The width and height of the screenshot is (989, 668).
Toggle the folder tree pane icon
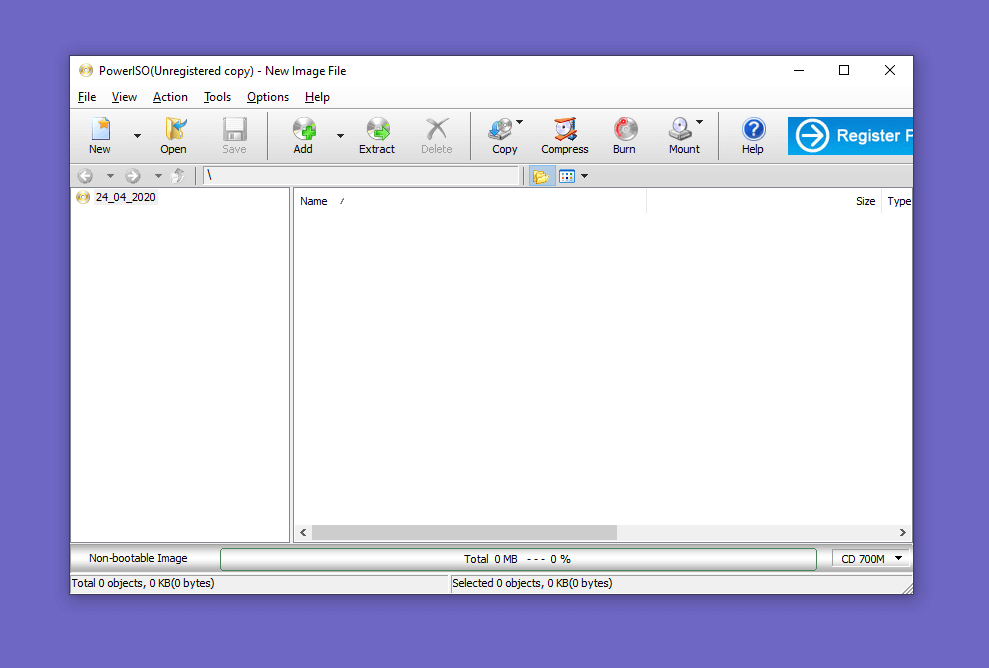[x=541, y=176]
